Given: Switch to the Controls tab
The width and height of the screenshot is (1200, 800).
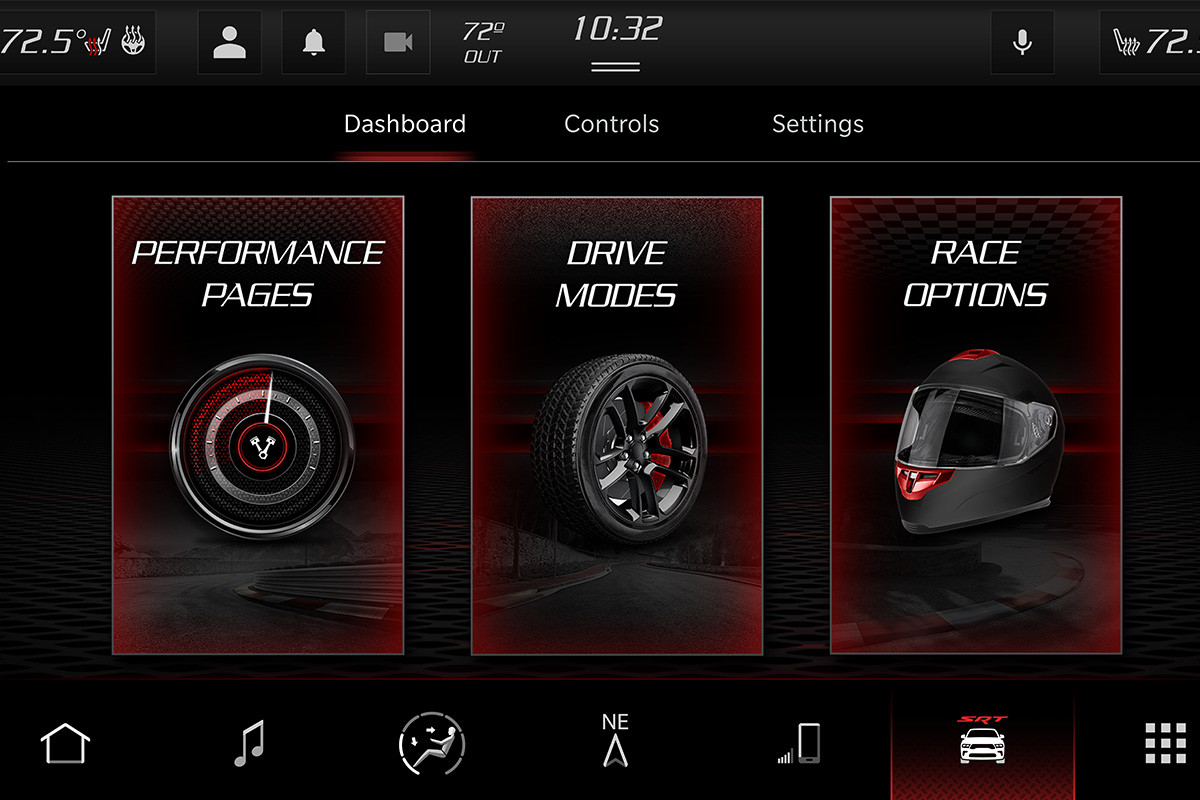Looking at the screenshot, I should point(611,123).
